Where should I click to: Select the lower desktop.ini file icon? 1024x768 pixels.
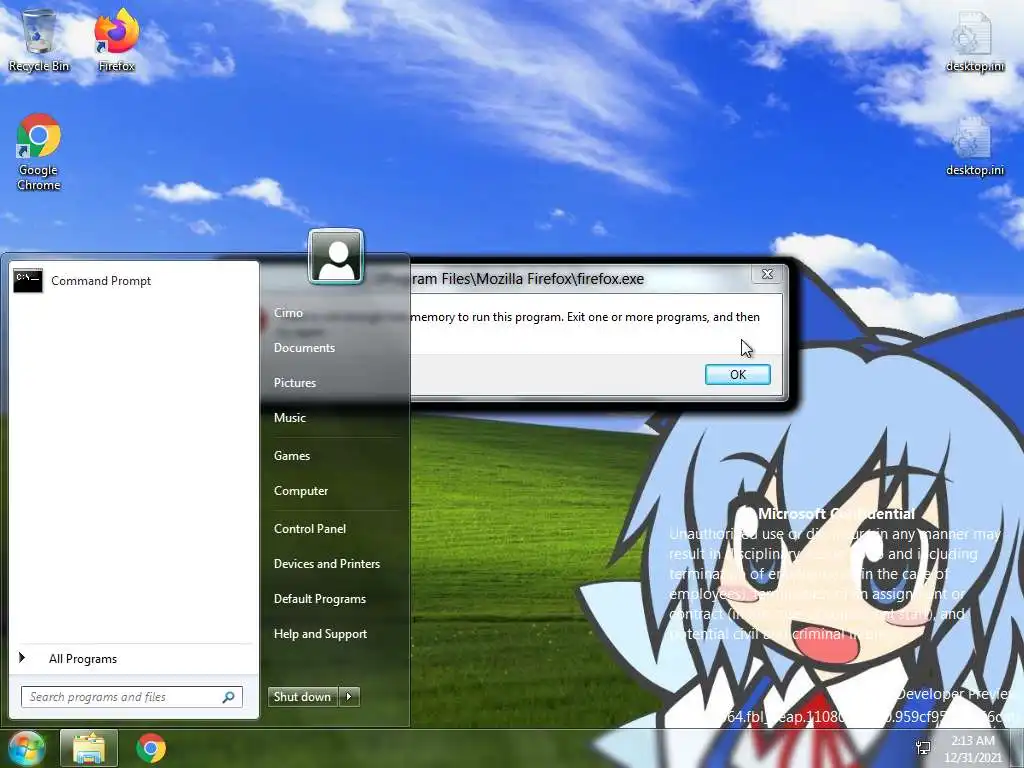[974, 146]
